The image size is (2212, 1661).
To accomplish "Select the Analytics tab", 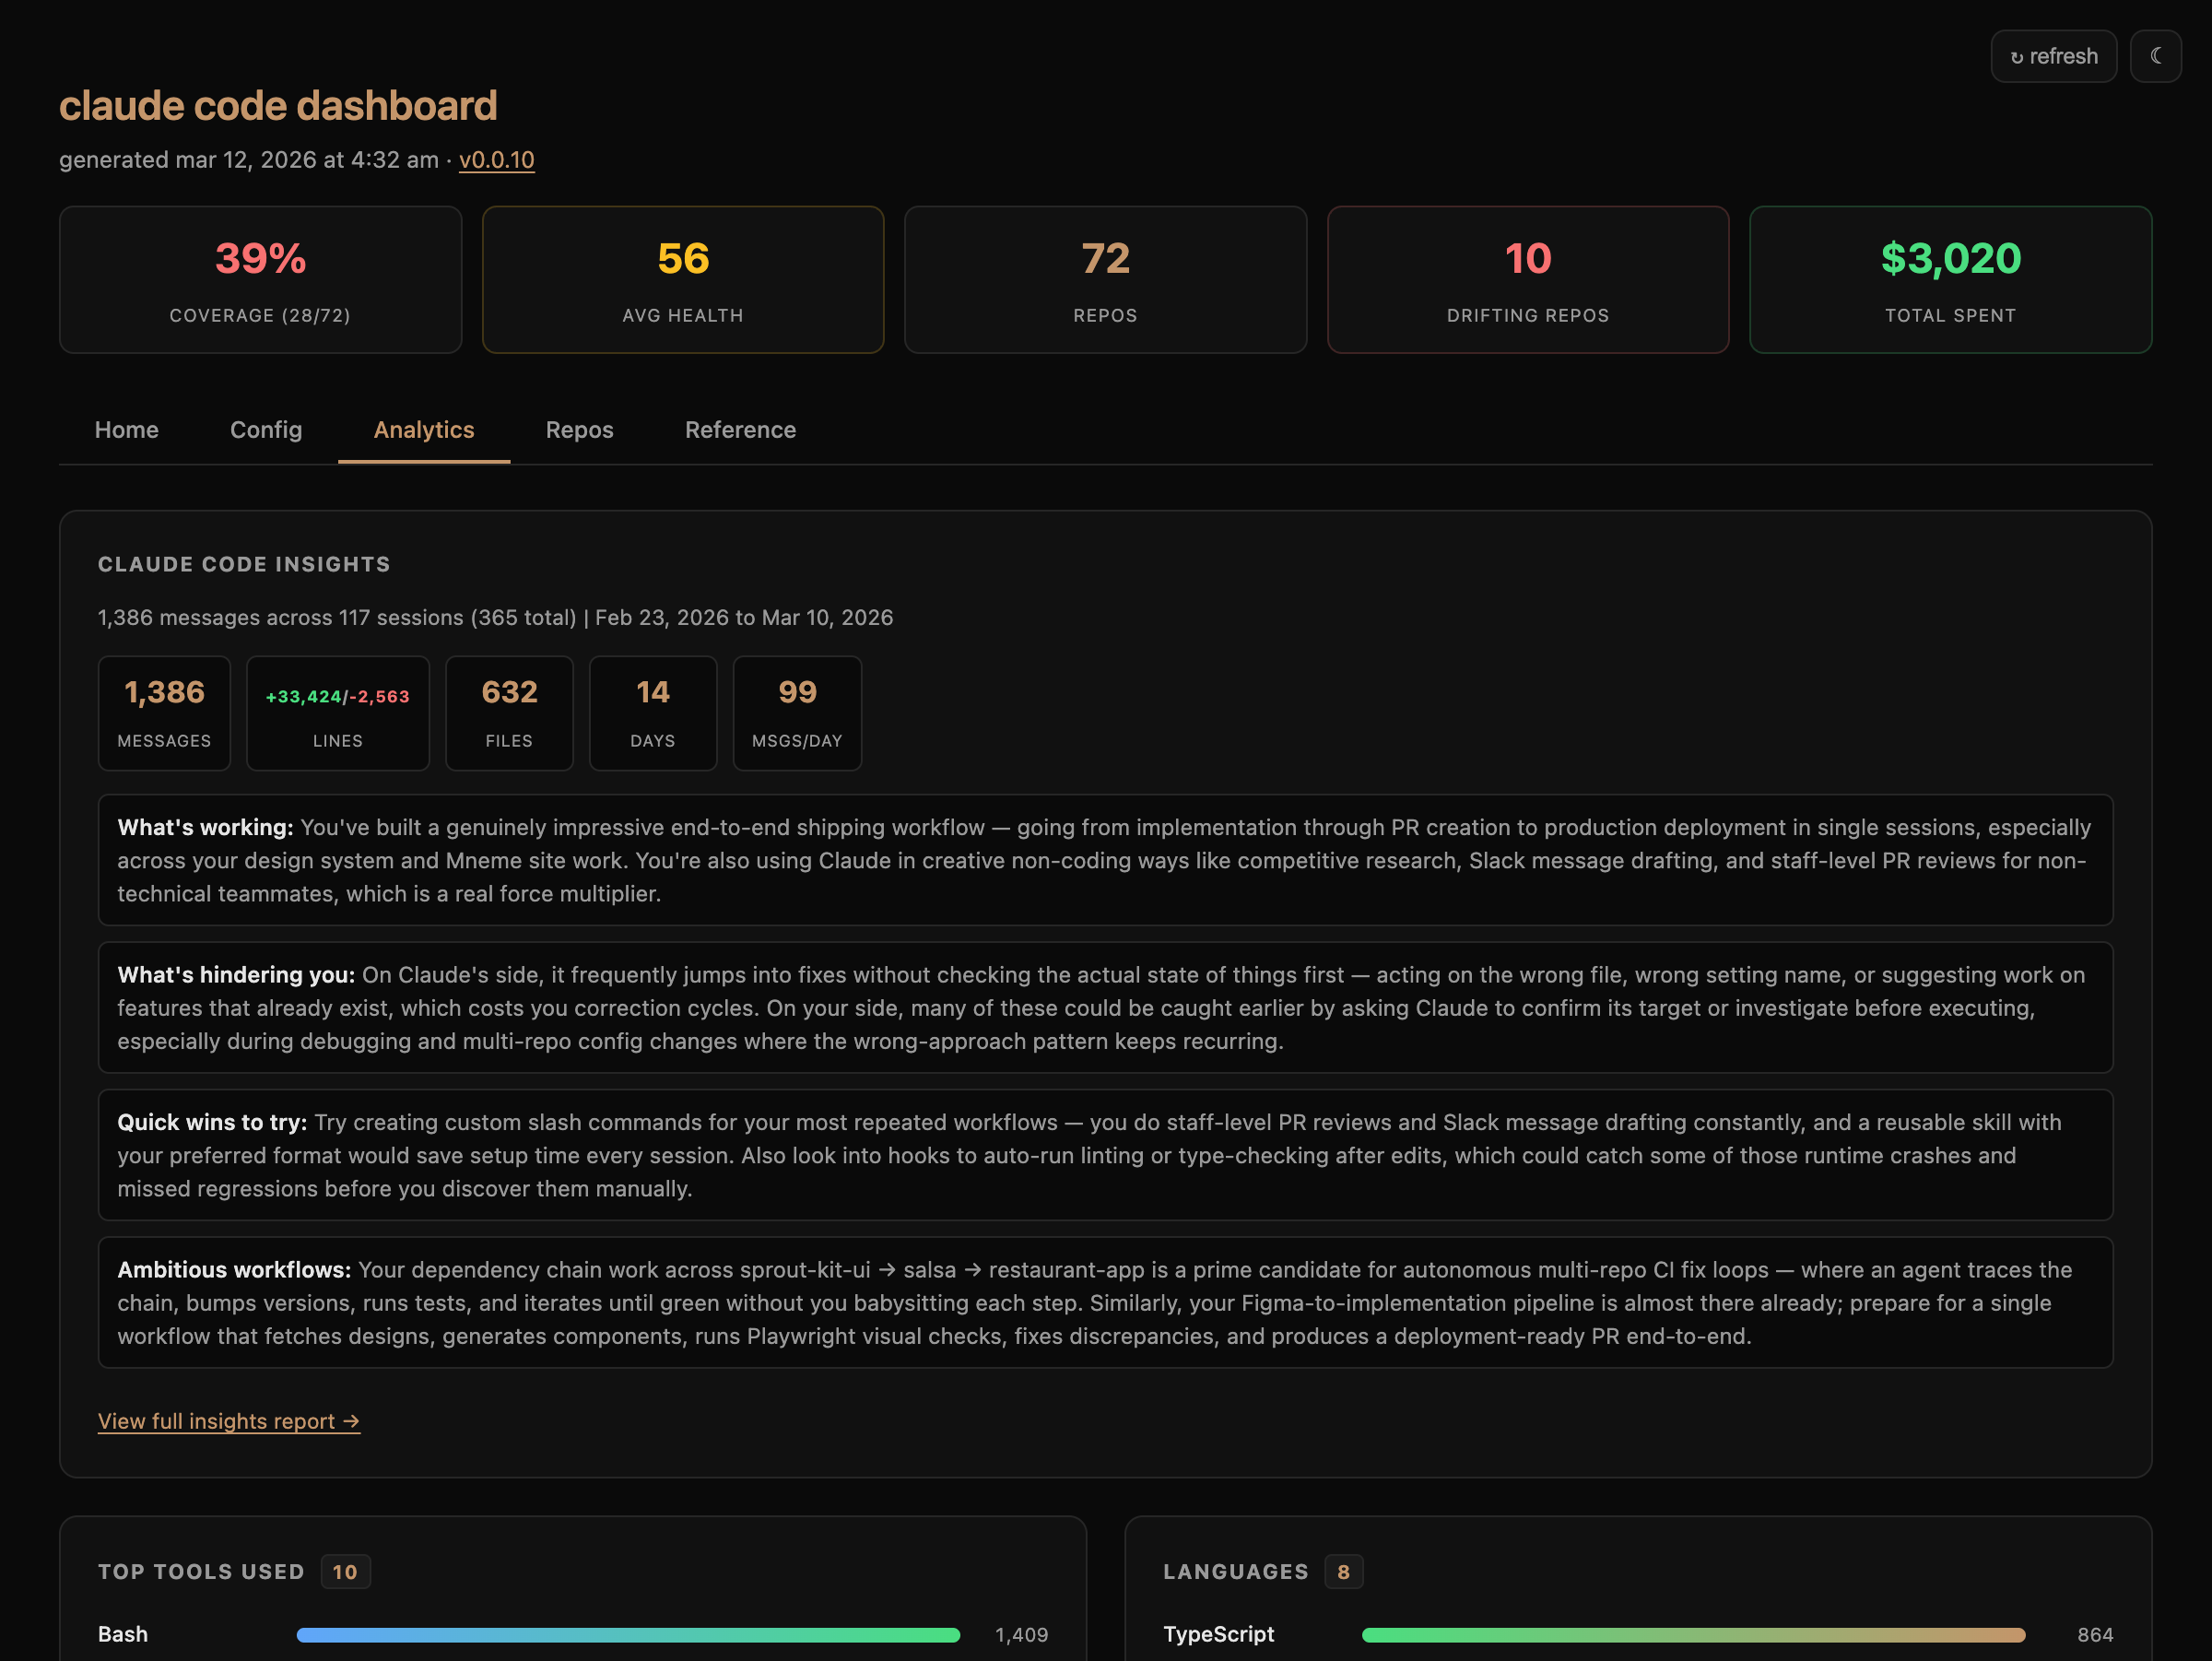I will point(423,430).
